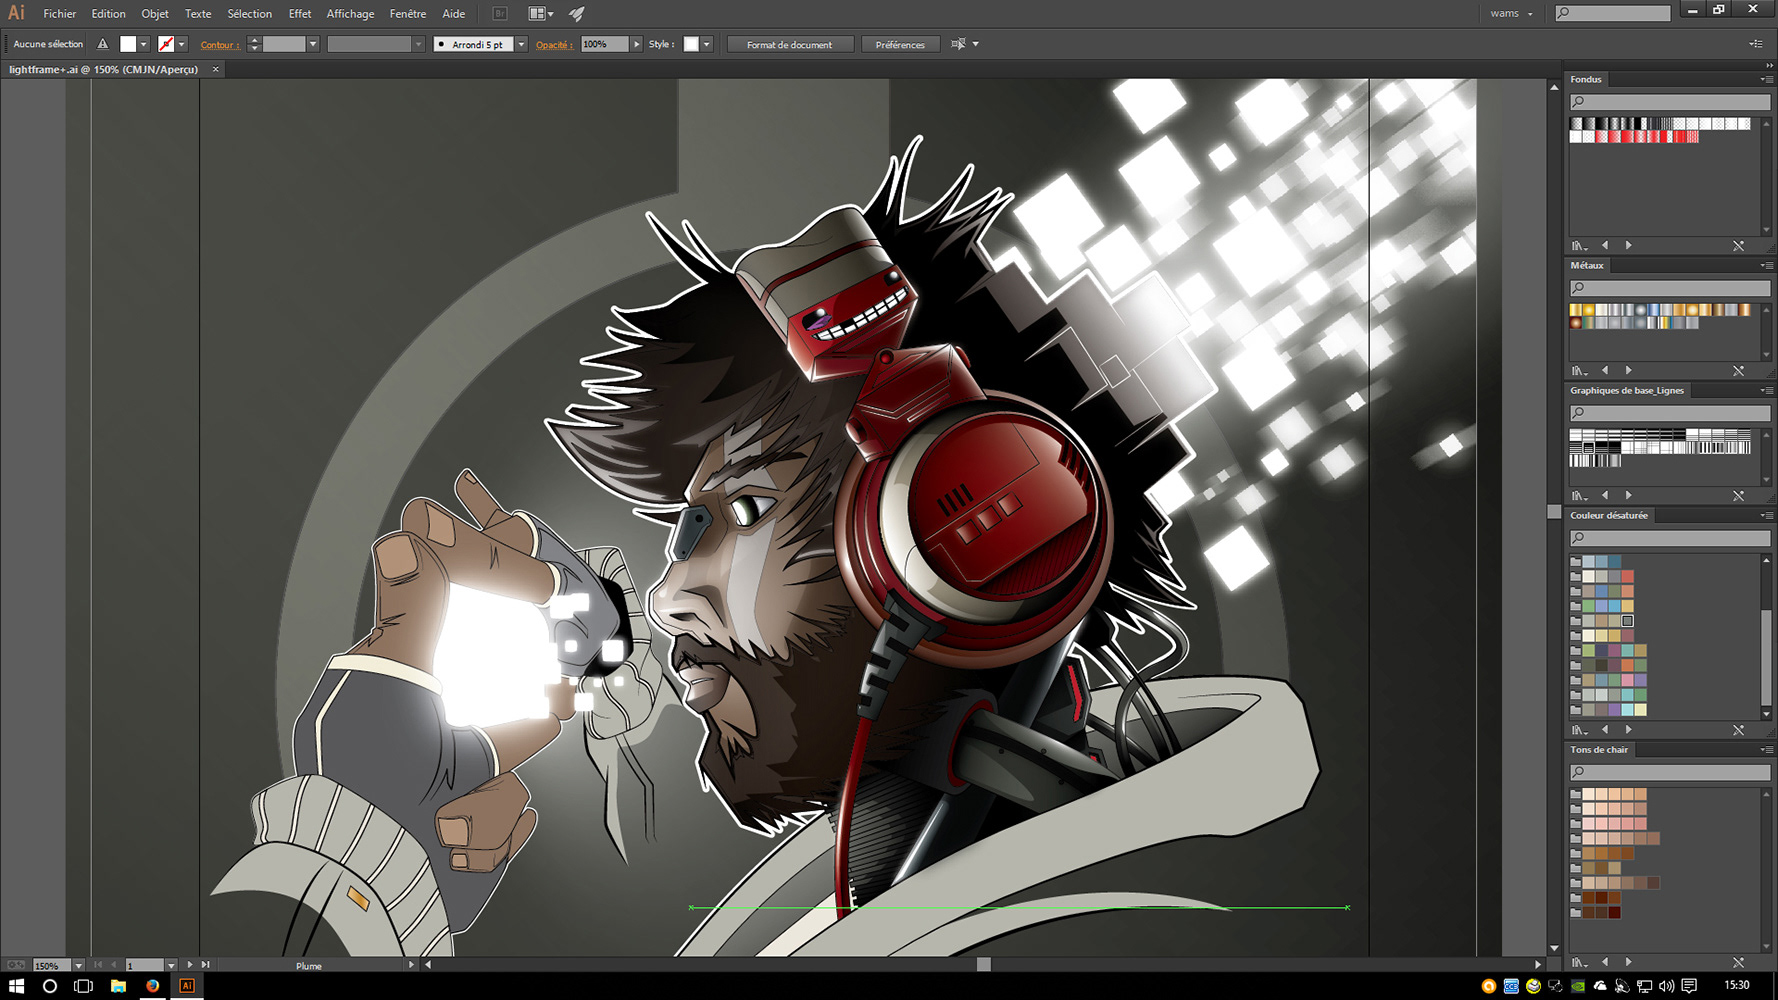This screenshot has width=1778, height=1000.
Task: Open the Couleur désaturée panel options menu
Action: pos(1765,515)
